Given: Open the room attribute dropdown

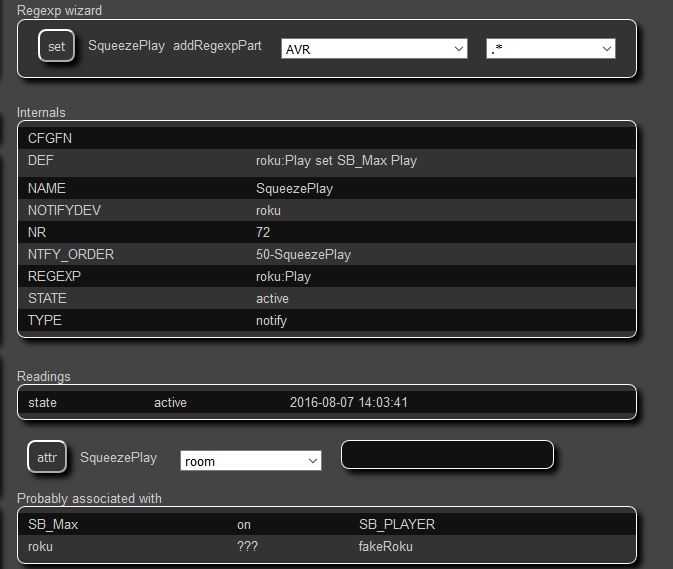Looking at the screenshot, I should point(250,461).
